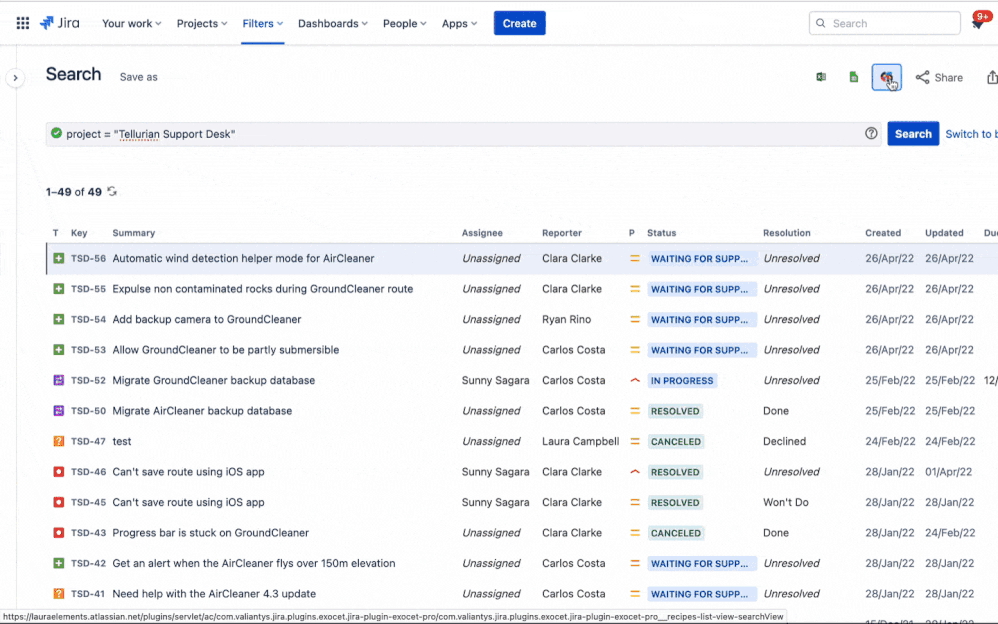Viewport: 998px width, 624px height.
Task: Click the Jira logo to go home
Action: [60, 23]
